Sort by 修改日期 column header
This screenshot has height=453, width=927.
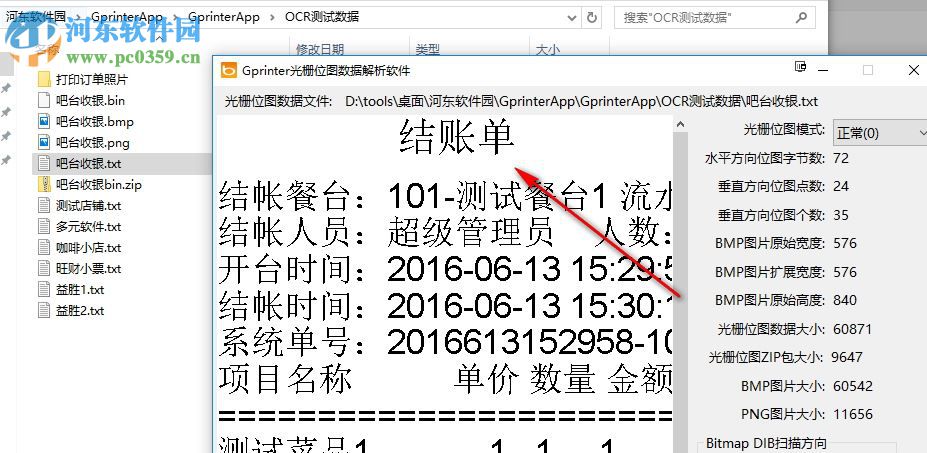point(320,50)
